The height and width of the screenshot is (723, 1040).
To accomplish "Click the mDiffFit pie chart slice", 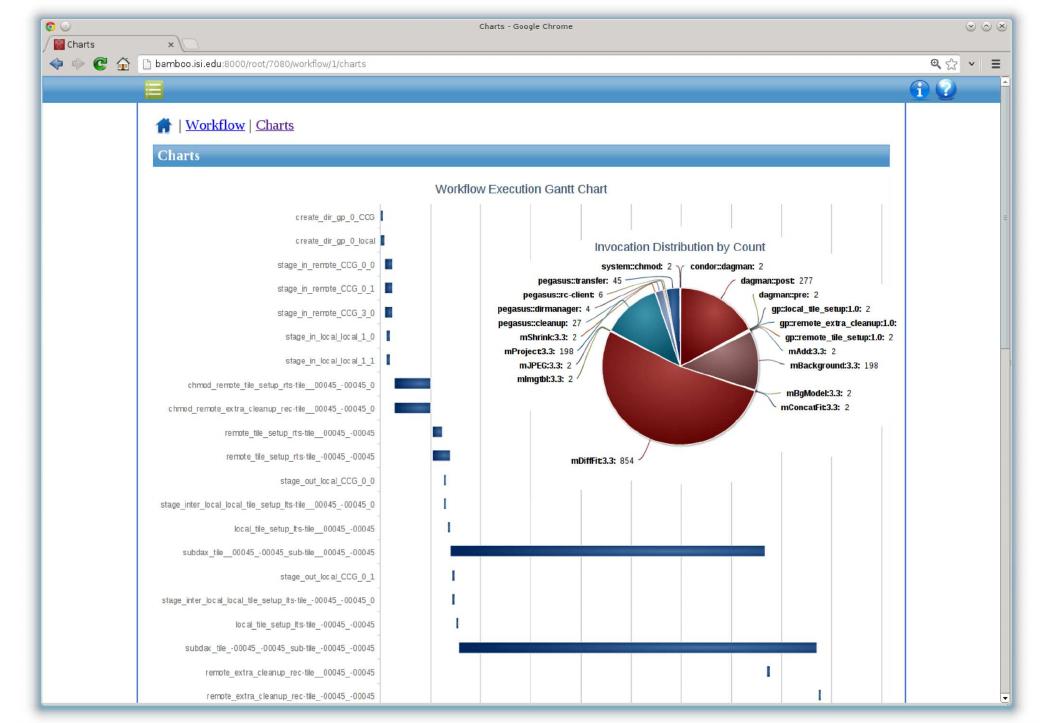I will (x=680, y=410).
